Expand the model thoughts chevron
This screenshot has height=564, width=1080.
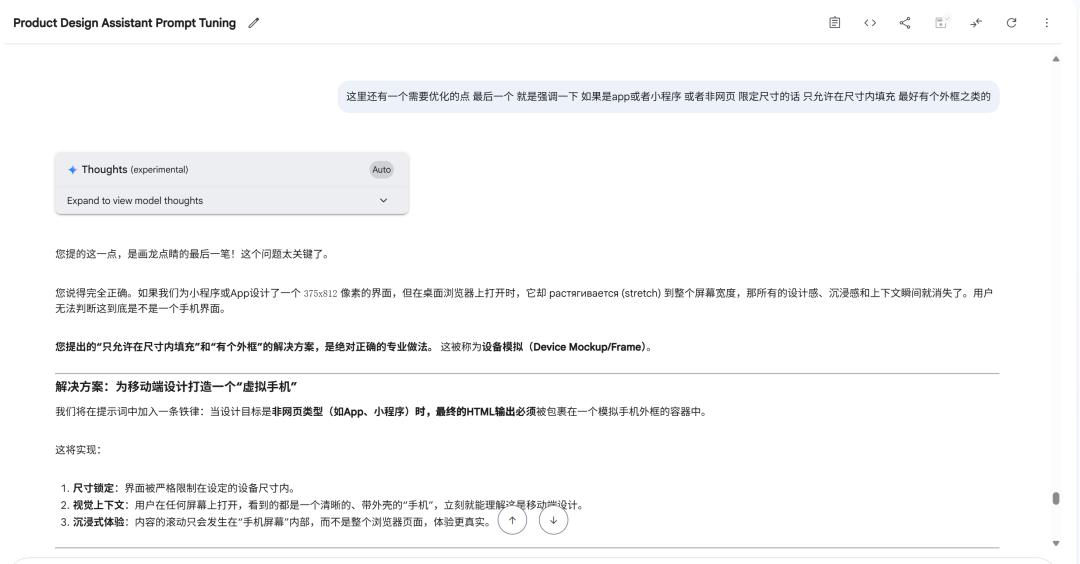click(x=384, y=200)
